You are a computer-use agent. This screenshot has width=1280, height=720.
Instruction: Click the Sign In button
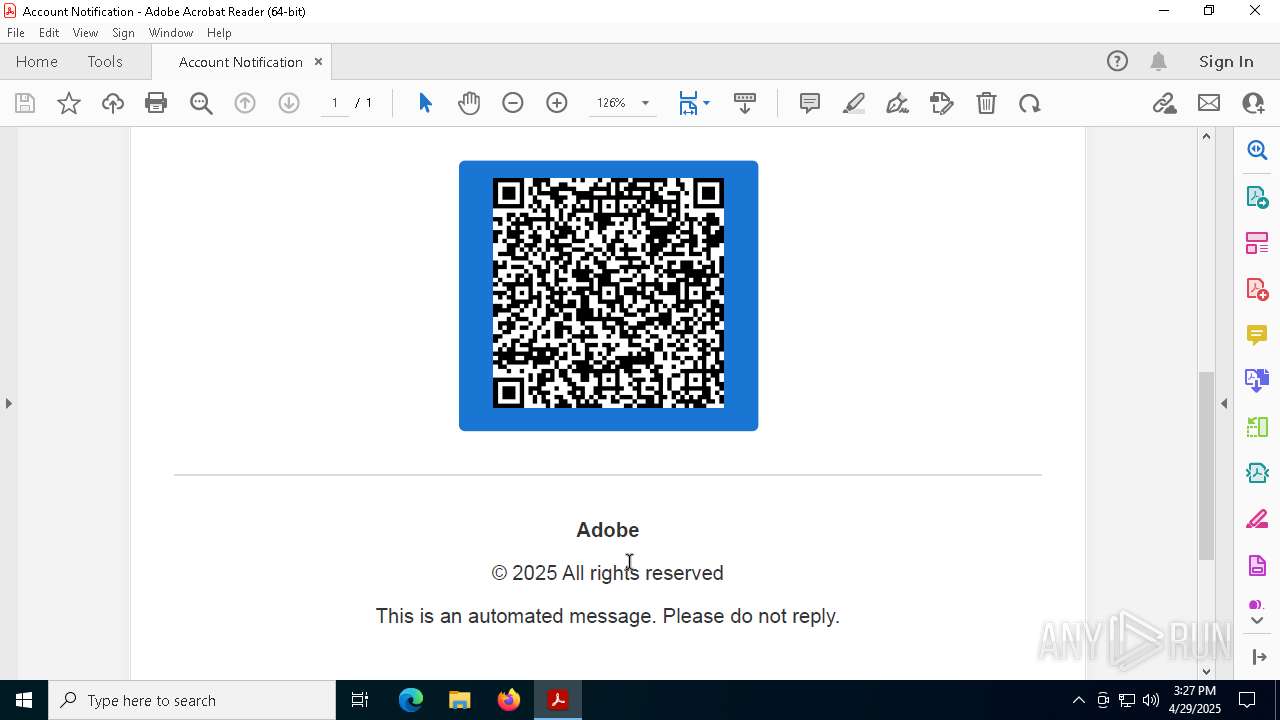(1226, 61)
